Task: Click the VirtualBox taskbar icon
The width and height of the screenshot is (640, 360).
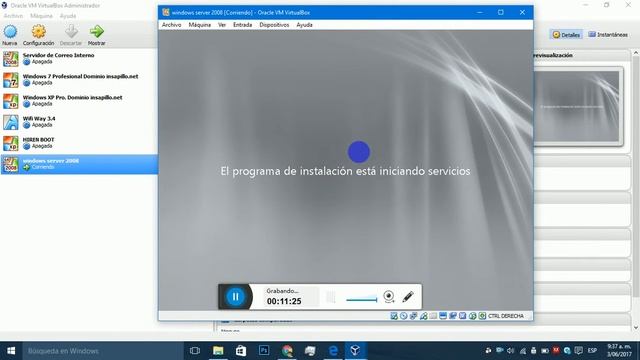Action: [355, 351]
